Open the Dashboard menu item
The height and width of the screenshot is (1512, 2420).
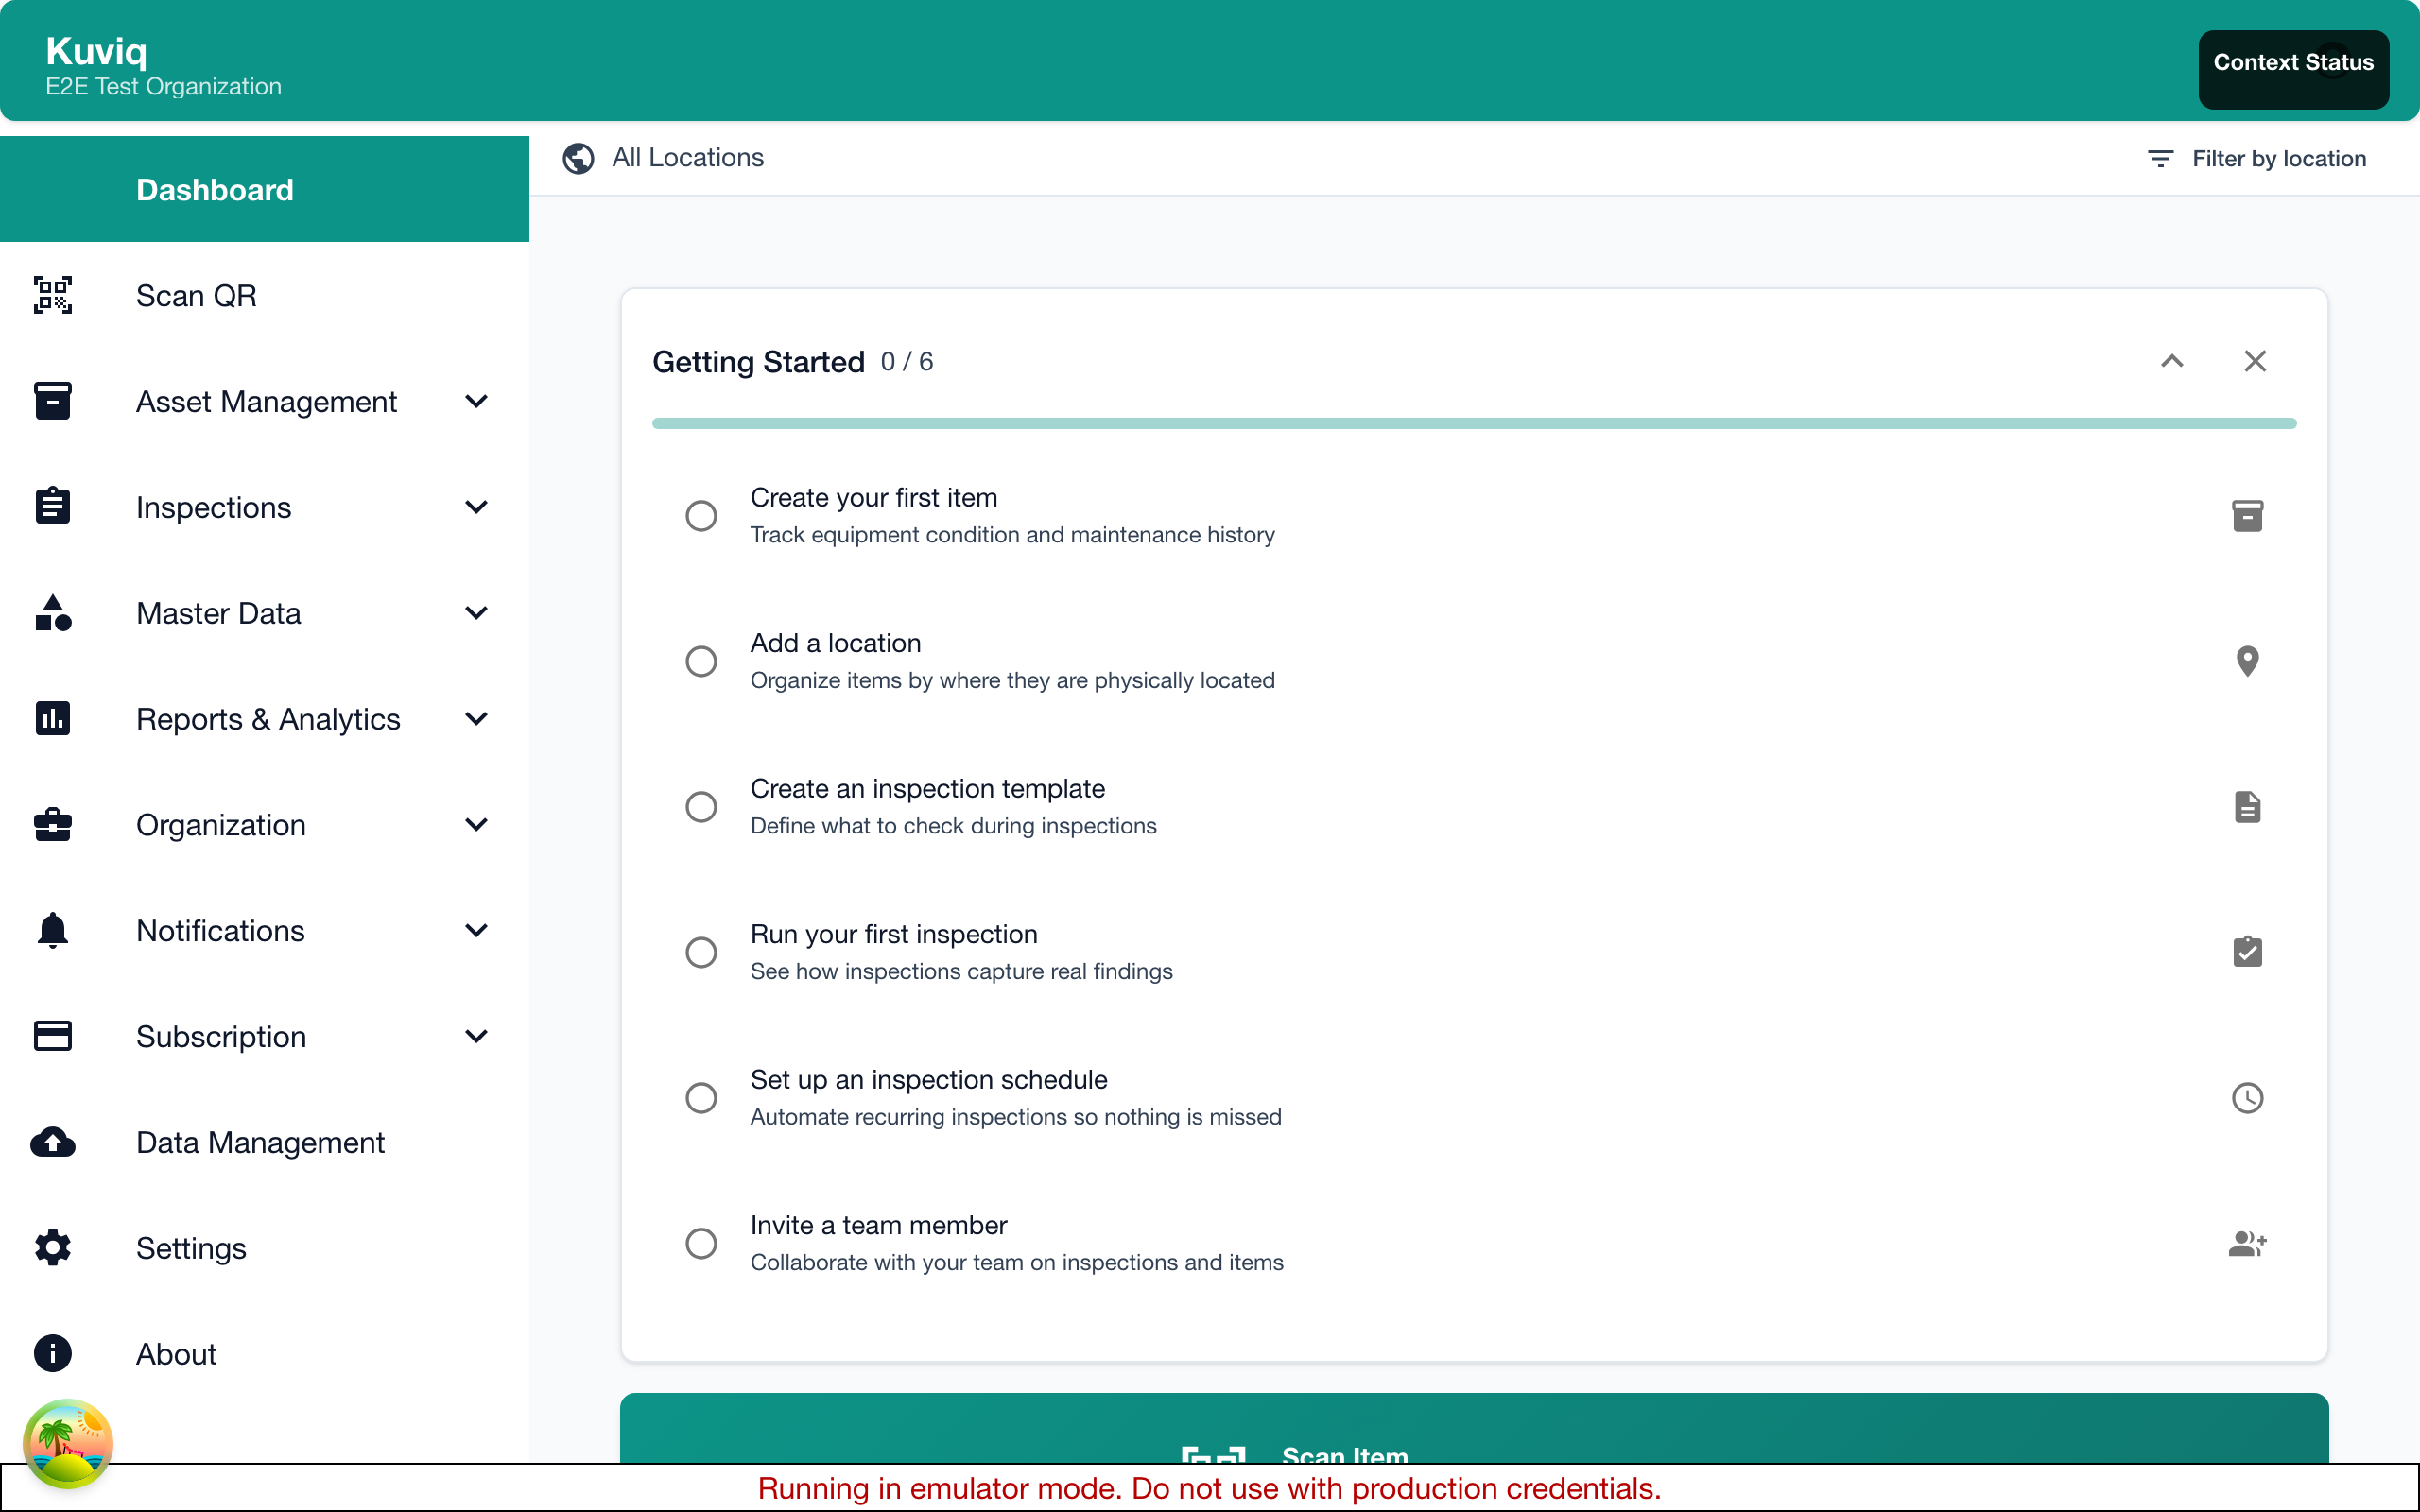tap(264, 189)
